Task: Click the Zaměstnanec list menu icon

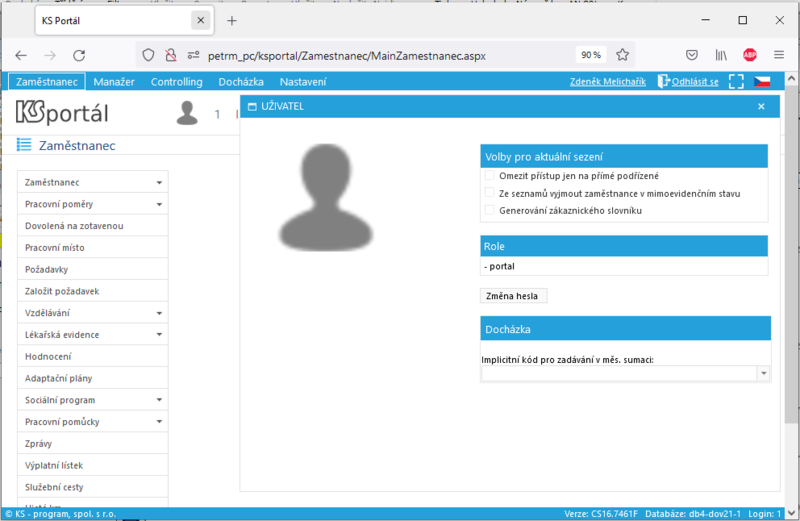Action: [x=24, y=145]
